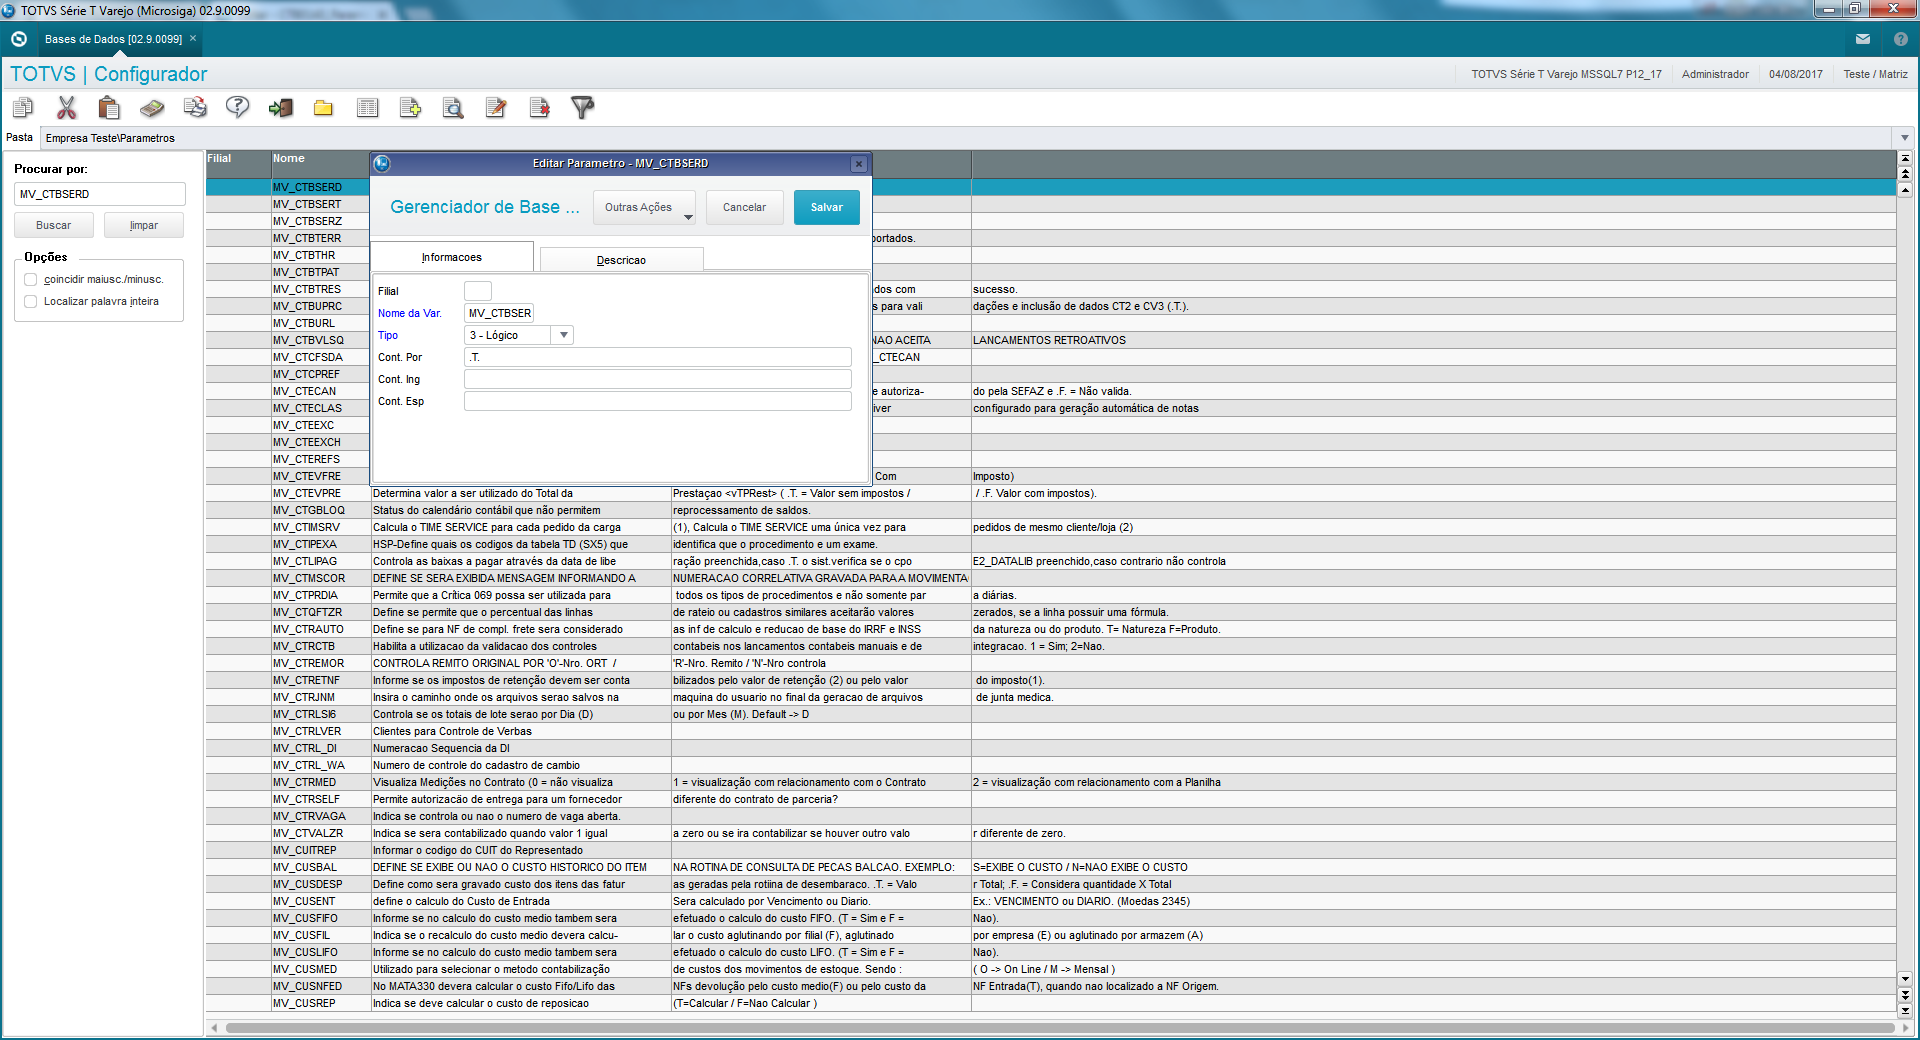The width and height of the screenshot is (1920, 1040).
Task: Select the MV_CUSBAL row
Action: point(1051,867)
